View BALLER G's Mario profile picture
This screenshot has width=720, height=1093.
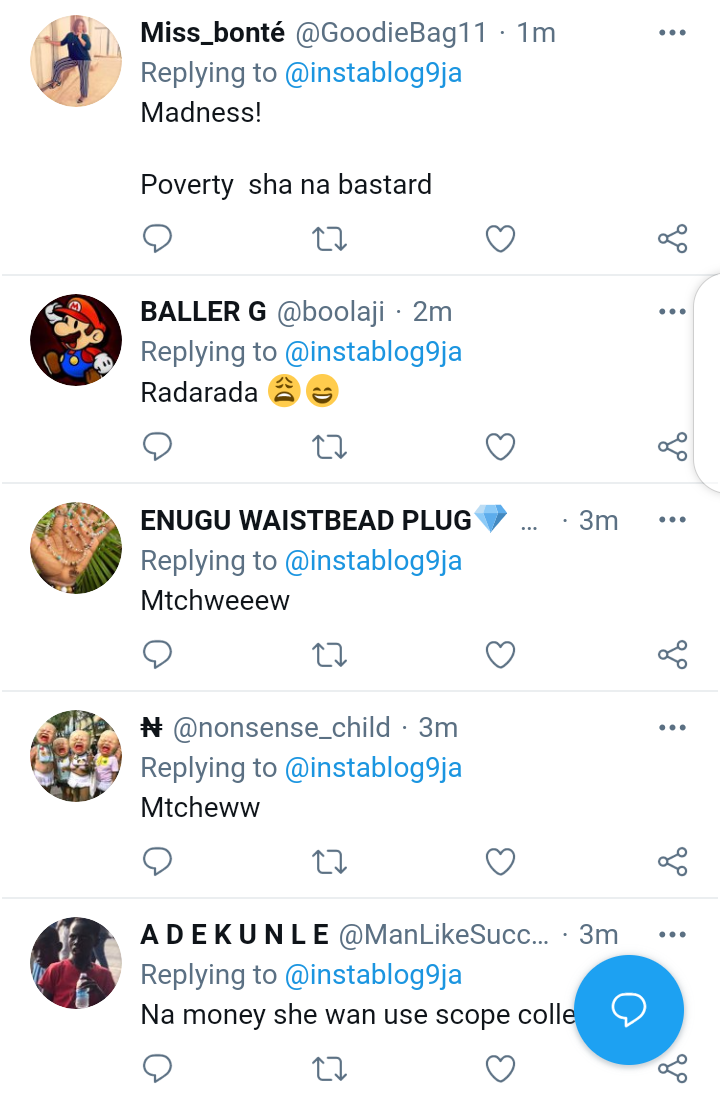(76, 340)
